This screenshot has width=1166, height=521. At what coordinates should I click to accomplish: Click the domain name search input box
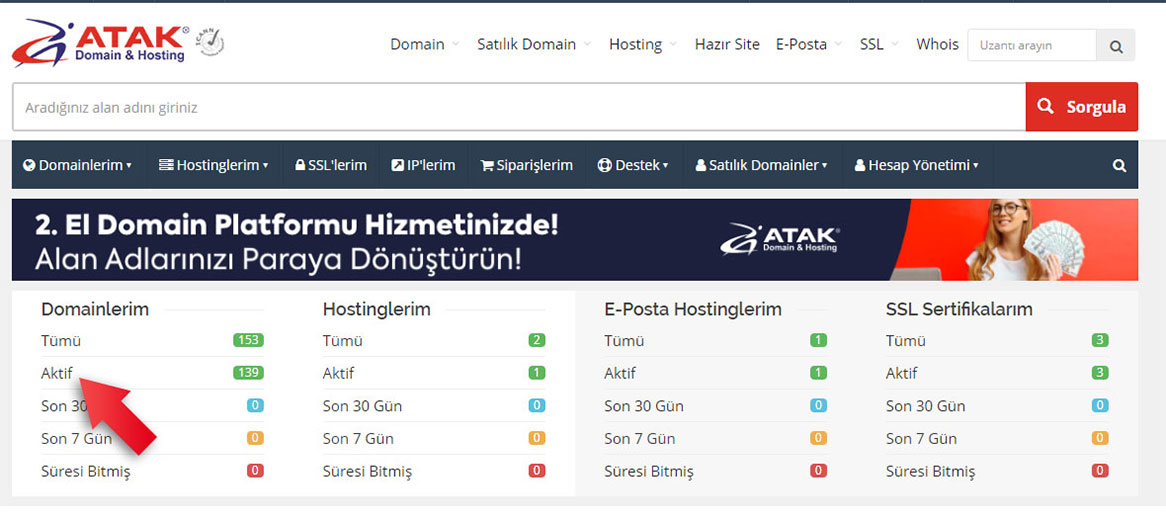tap(519, 107)
